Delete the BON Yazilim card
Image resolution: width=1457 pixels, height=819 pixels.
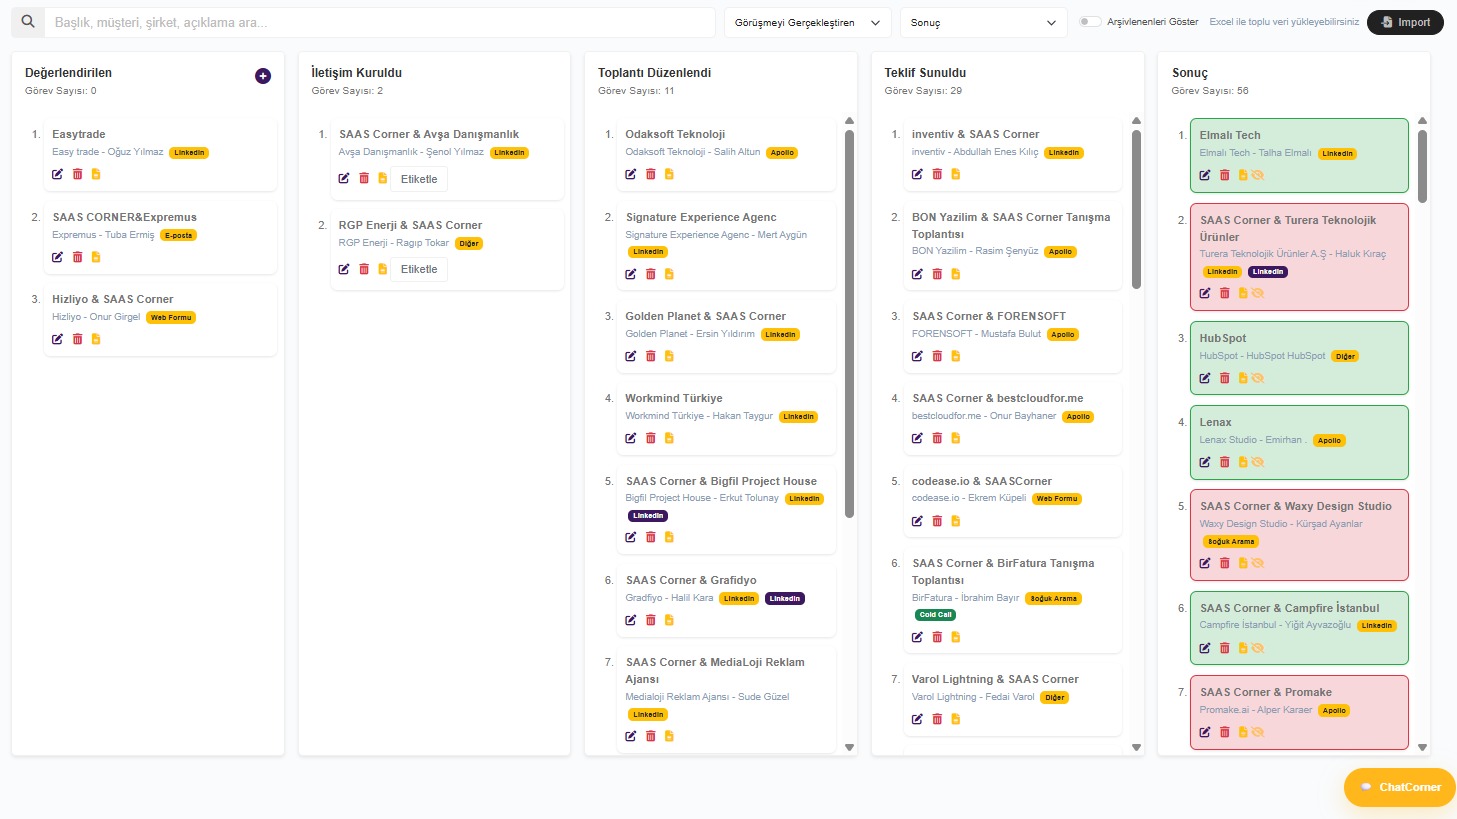tap(937, 274)
